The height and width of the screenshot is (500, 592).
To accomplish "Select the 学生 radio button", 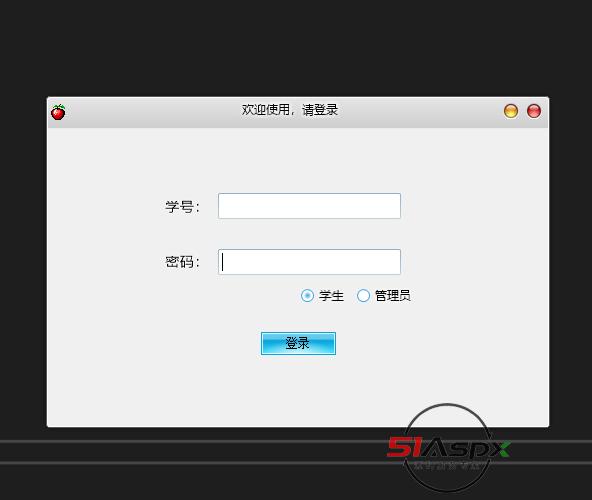I will (x=307, y=295).
